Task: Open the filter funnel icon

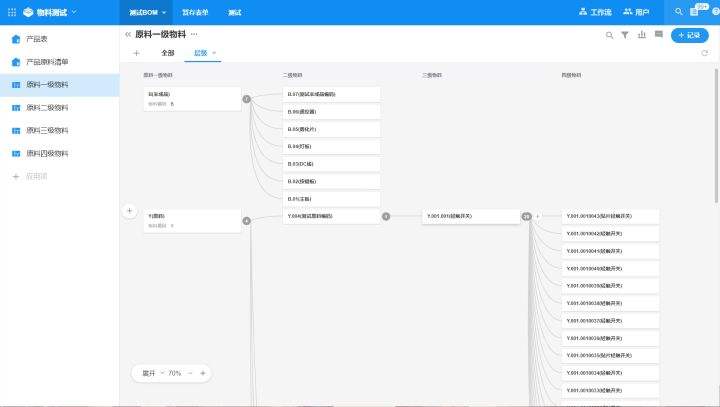Action: coord(625,35)
